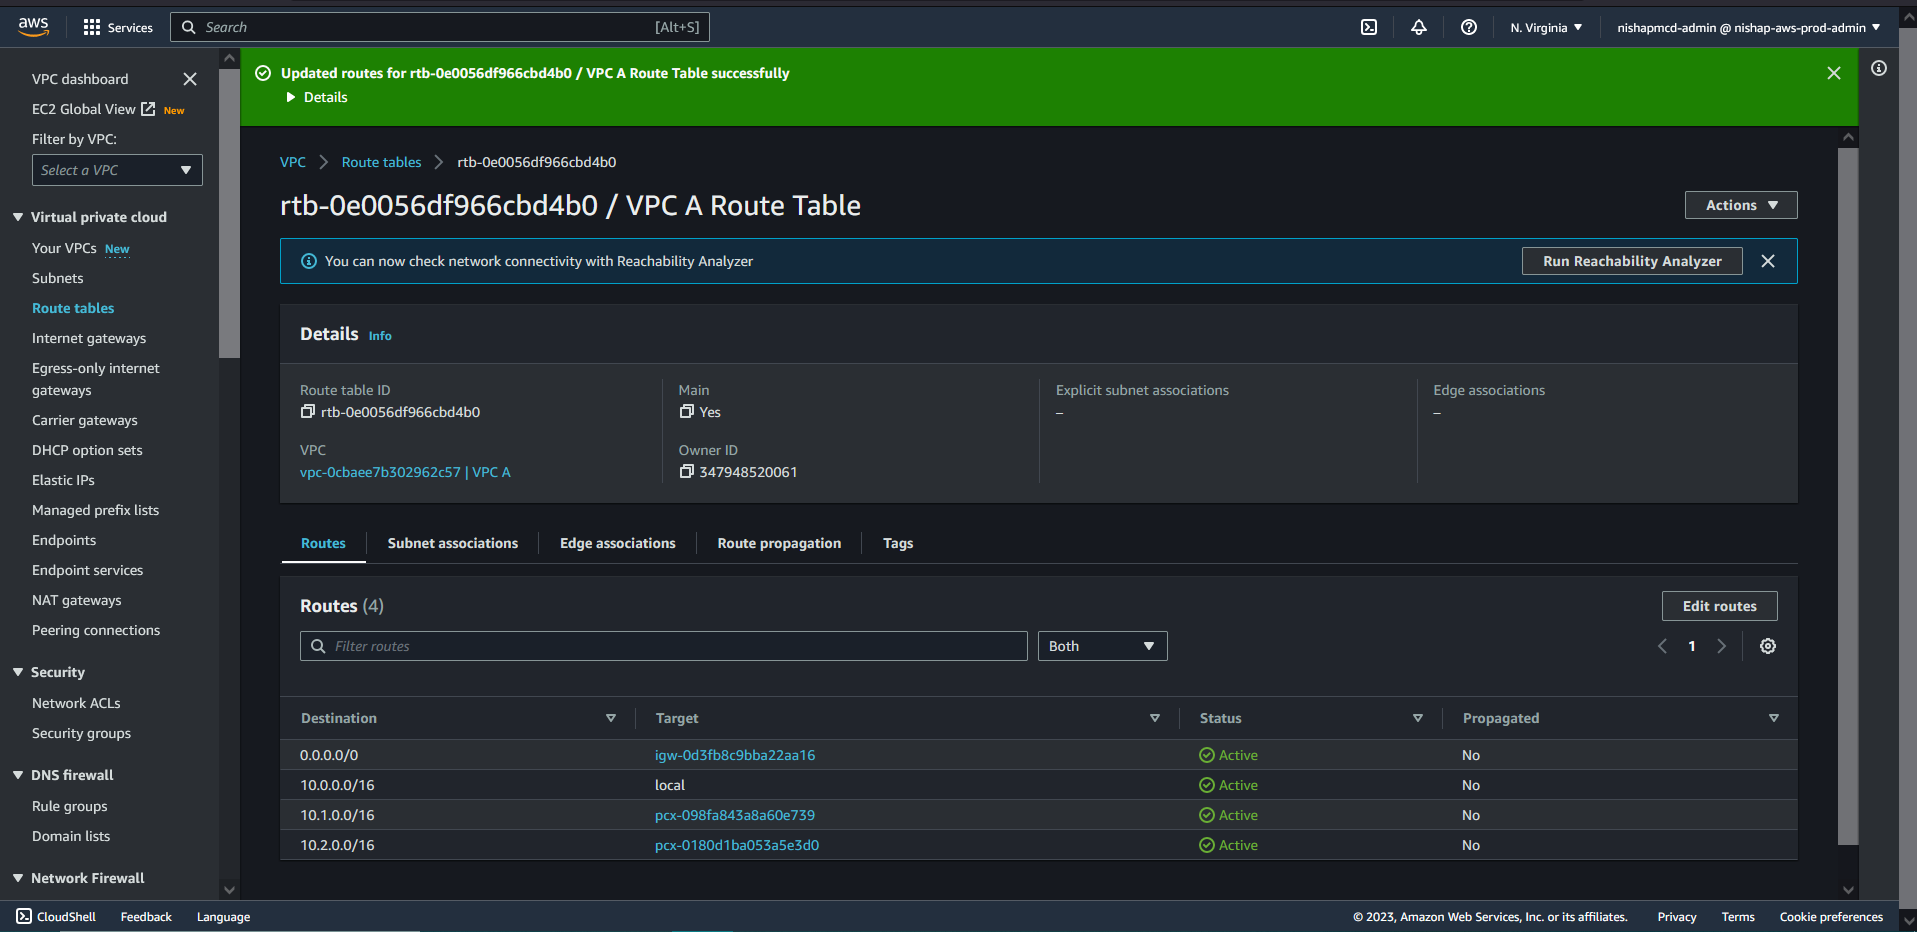This screenshot has height=932, width=1917.
Task: Click the Services grid icon
Action: (92, 27)
